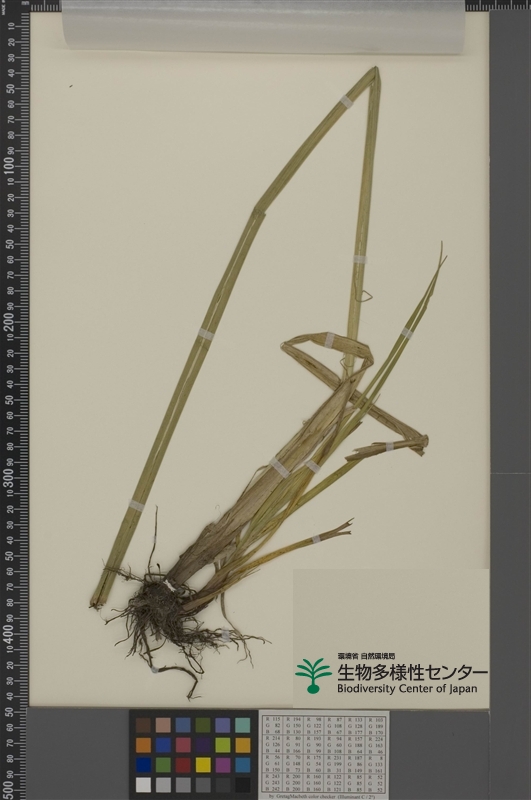
Task: Click the 'Biodiversity Center of Japan' text
Action: pyautogui.click(x=407, y=688)
